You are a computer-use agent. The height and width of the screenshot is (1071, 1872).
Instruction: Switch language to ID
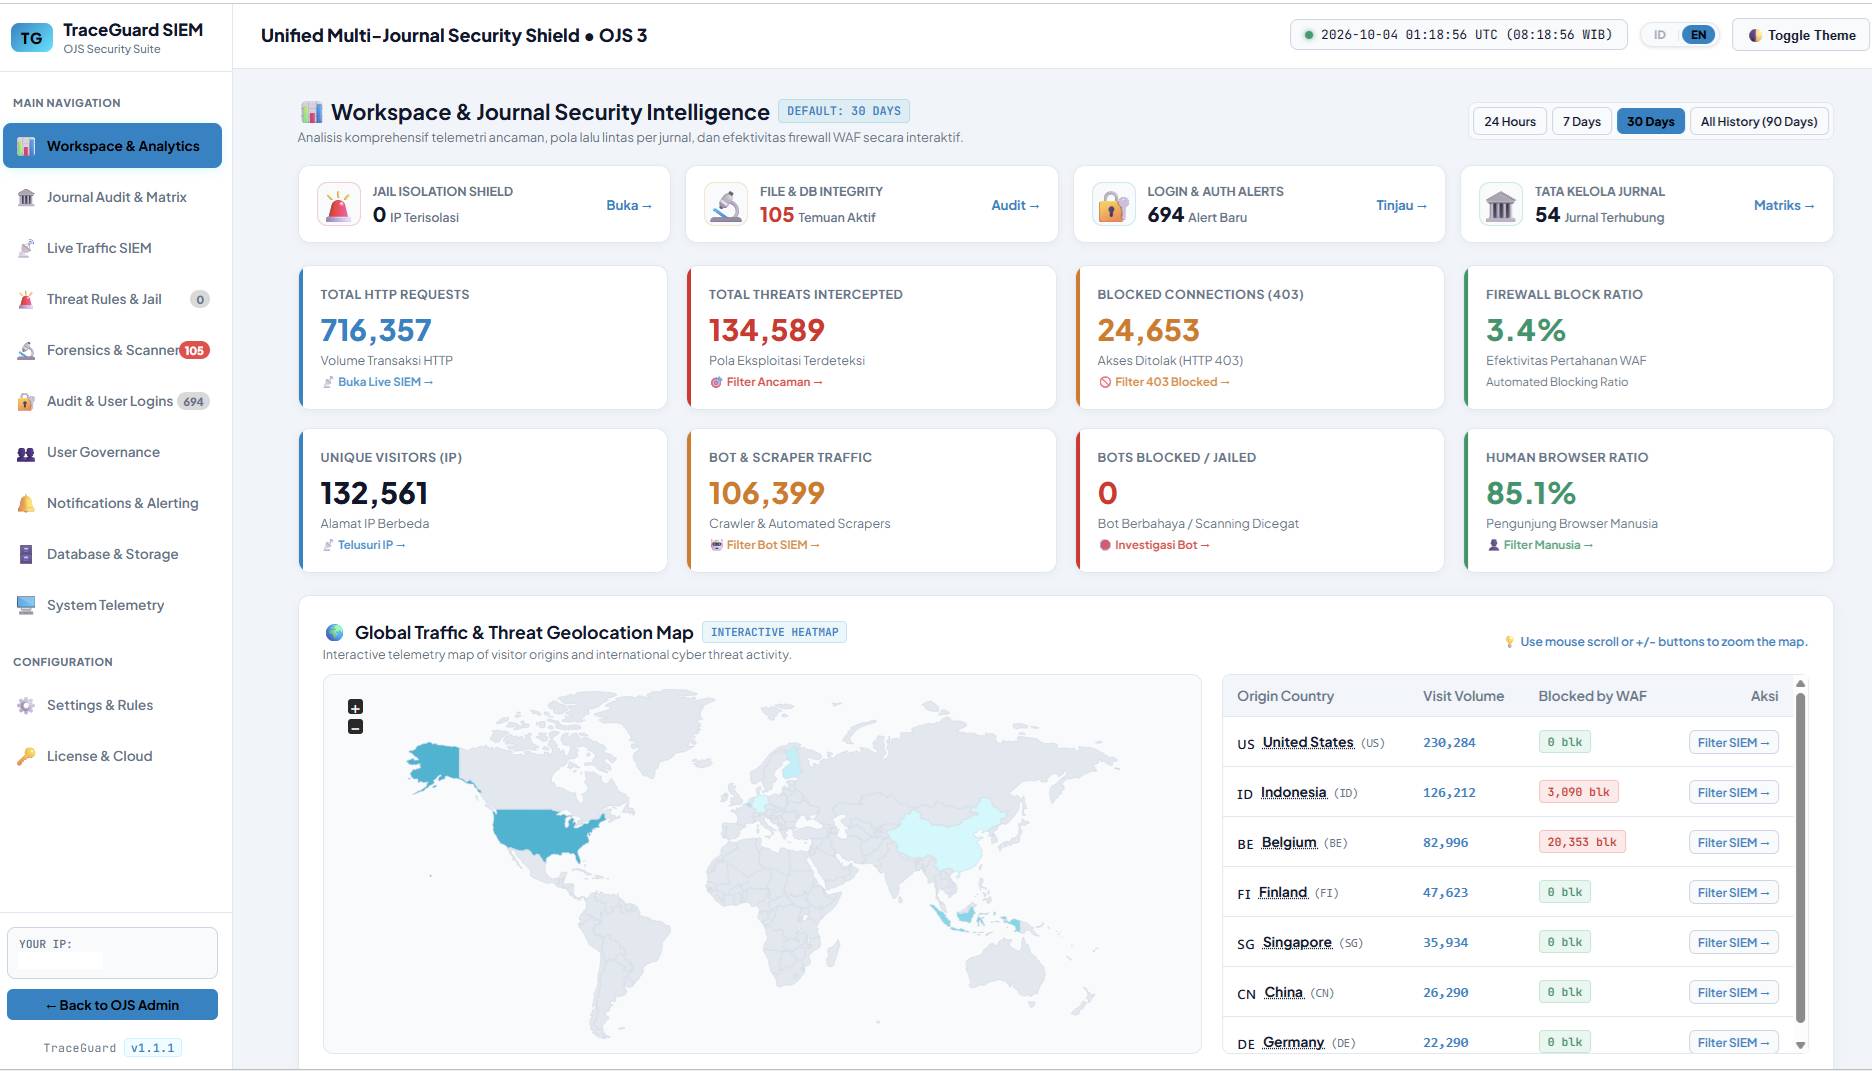tap(1660, 35)
